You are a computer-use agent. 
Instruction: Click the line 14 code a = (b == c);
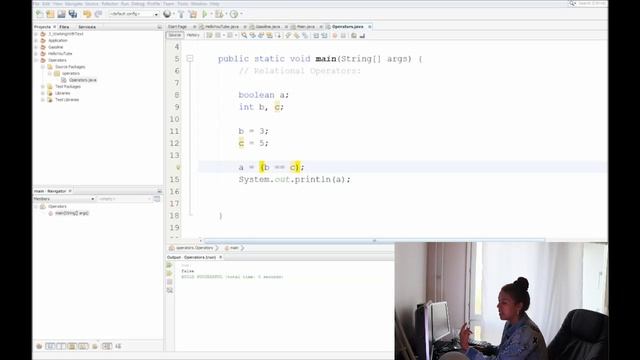tap(271, 167)
